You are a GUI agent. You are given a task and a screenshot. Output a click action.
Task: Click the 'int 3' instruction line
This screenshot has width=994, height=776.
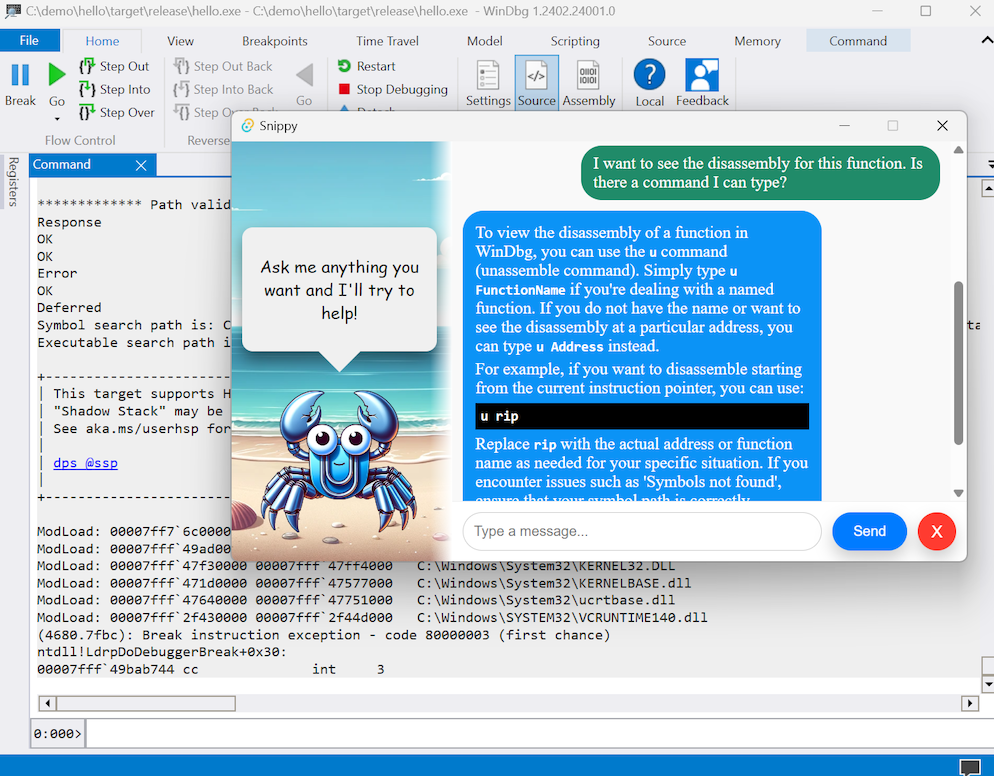click(x=210, y=669)
